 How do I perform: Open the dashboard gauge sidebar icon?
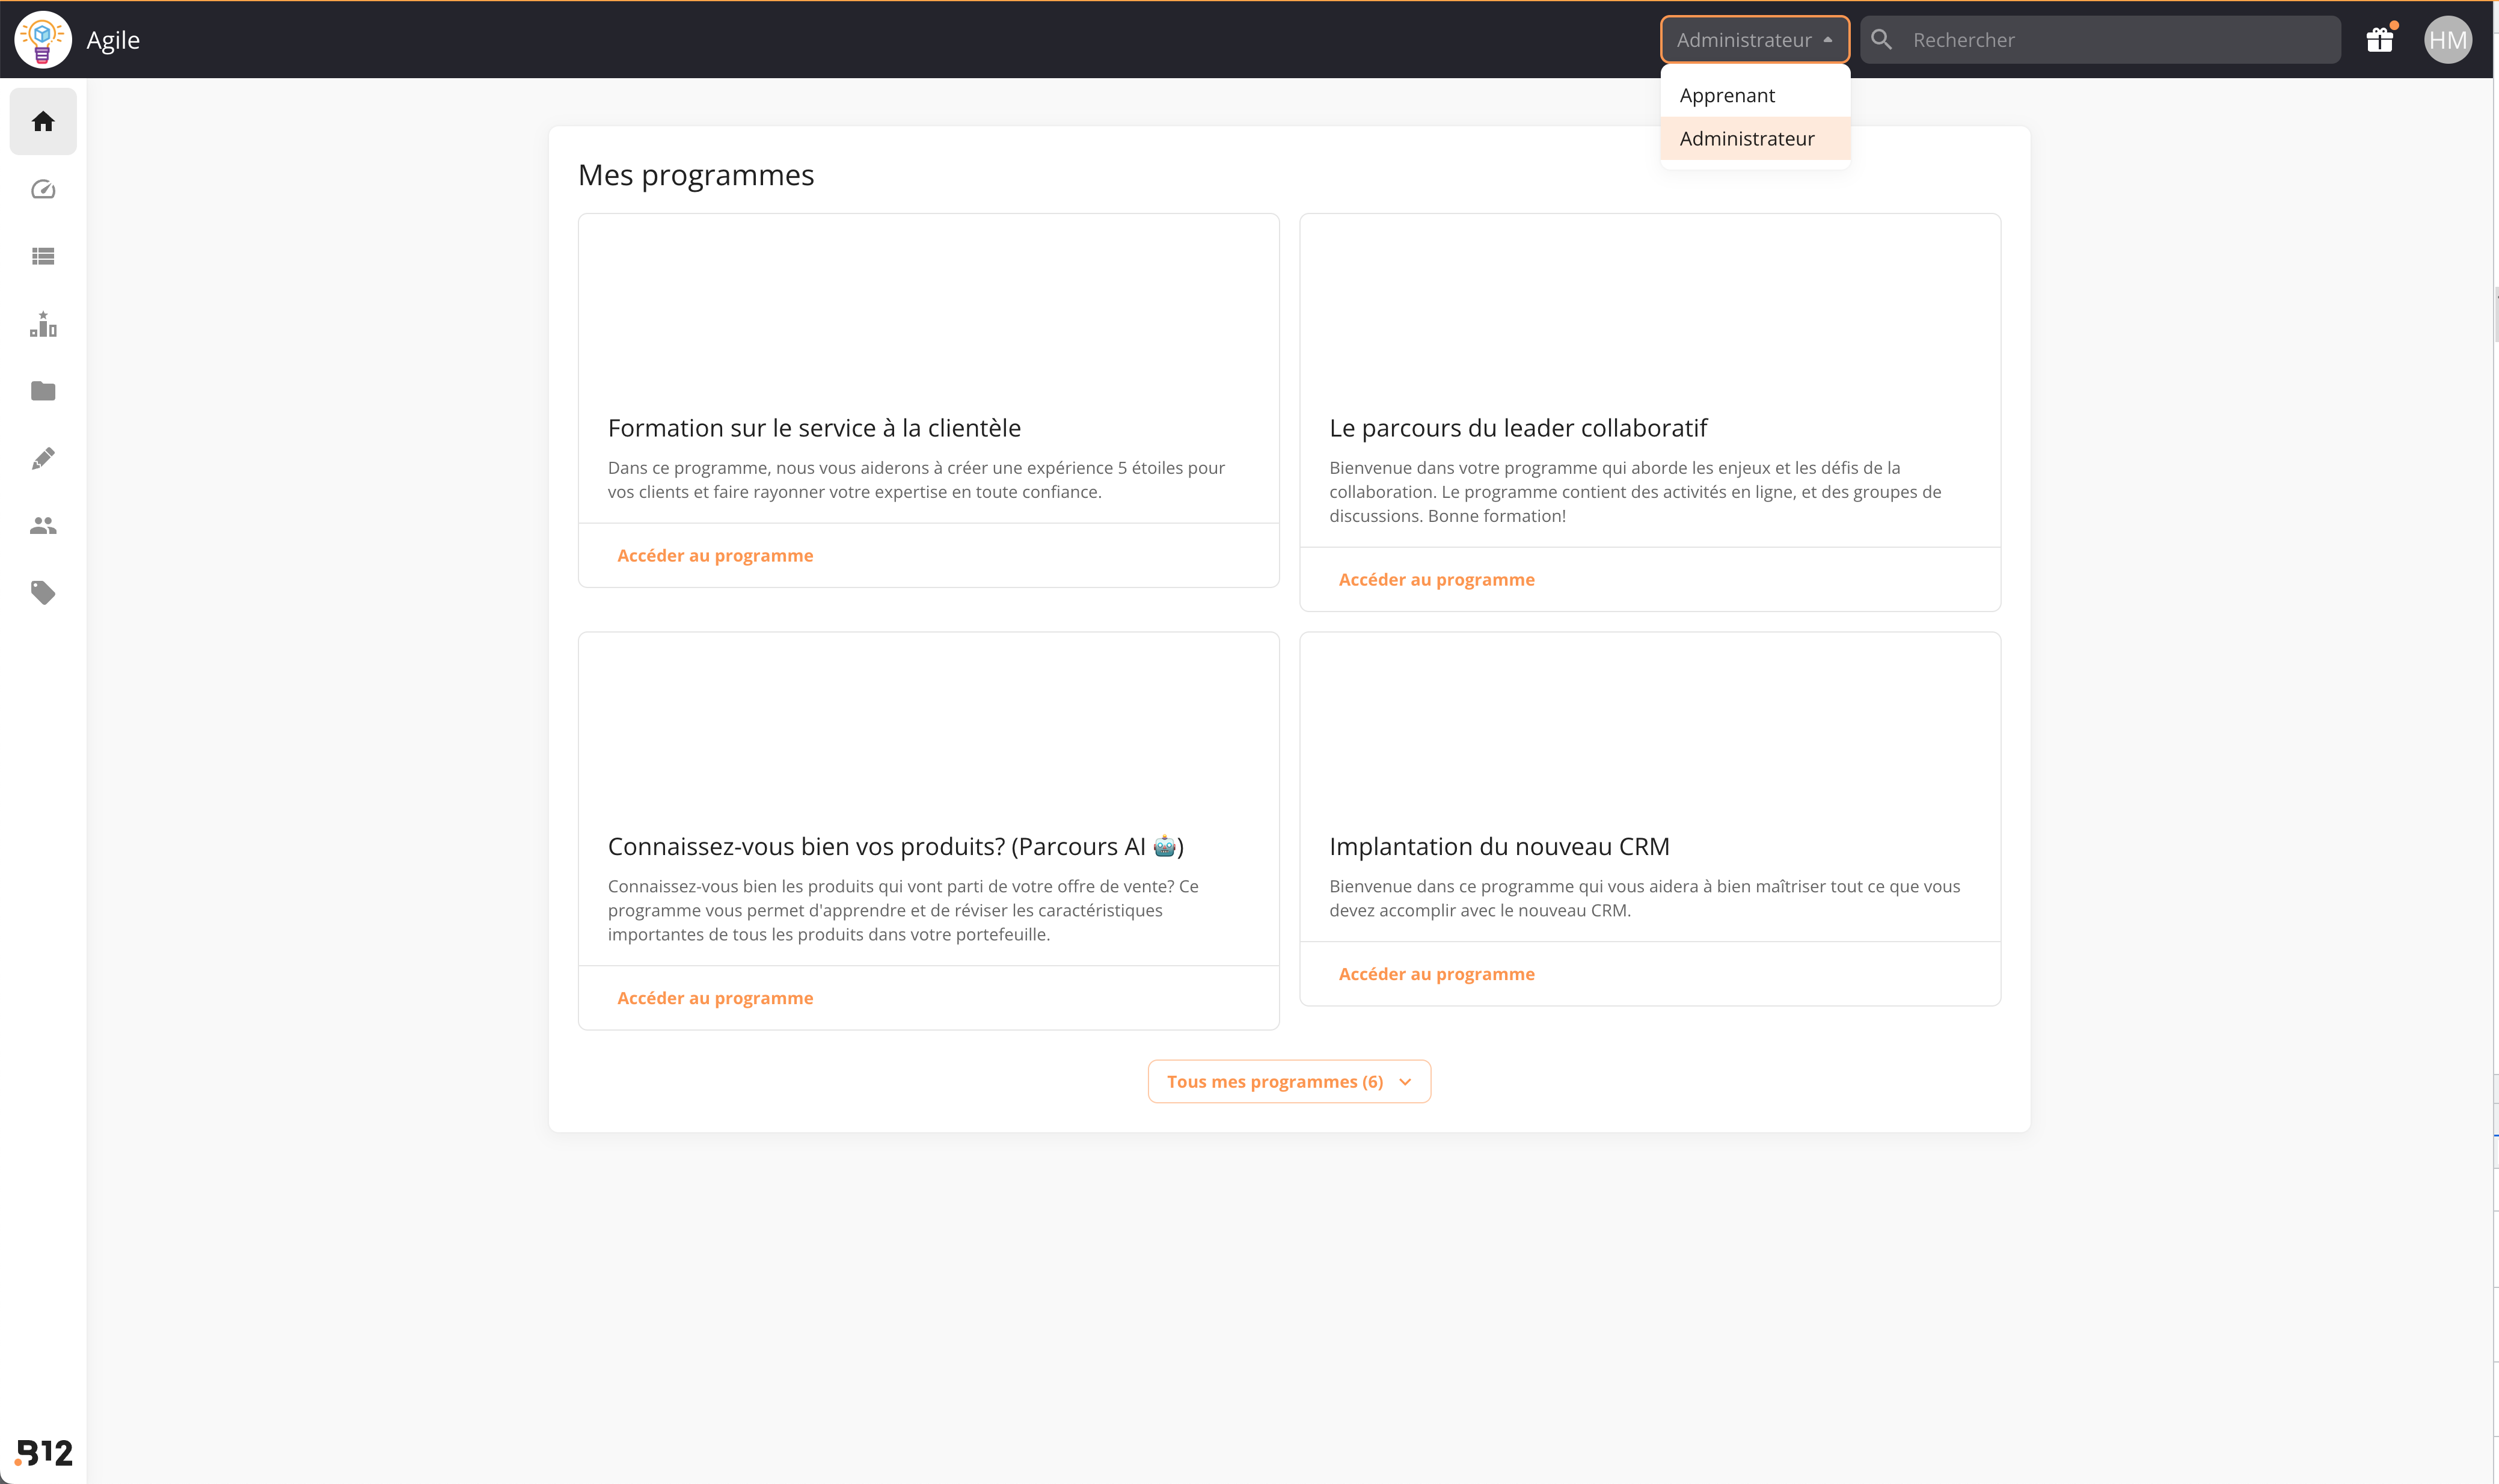43,189
